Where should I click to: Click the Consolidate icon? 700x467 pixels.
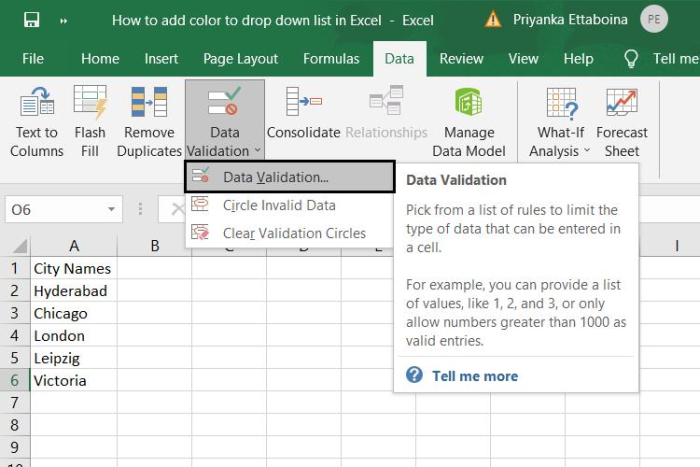tap(304, 103)
